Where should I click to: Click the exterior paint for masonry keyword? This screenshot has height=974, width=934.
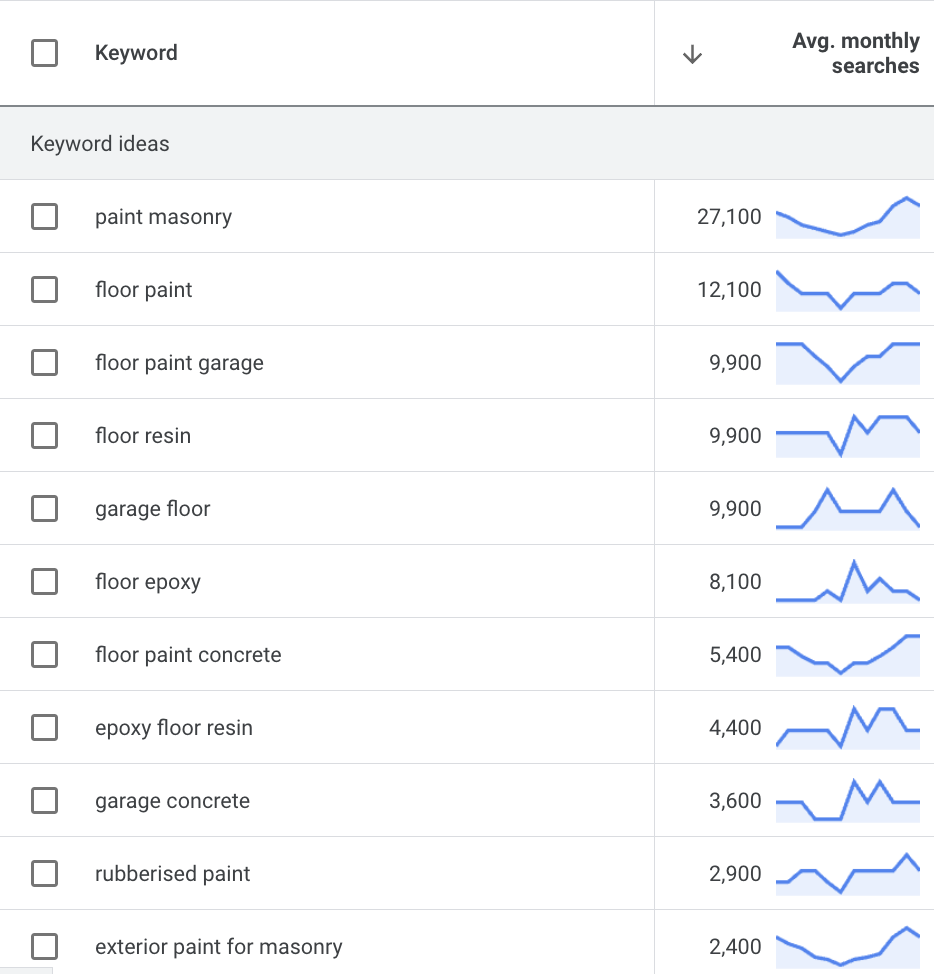click(218, 947)
